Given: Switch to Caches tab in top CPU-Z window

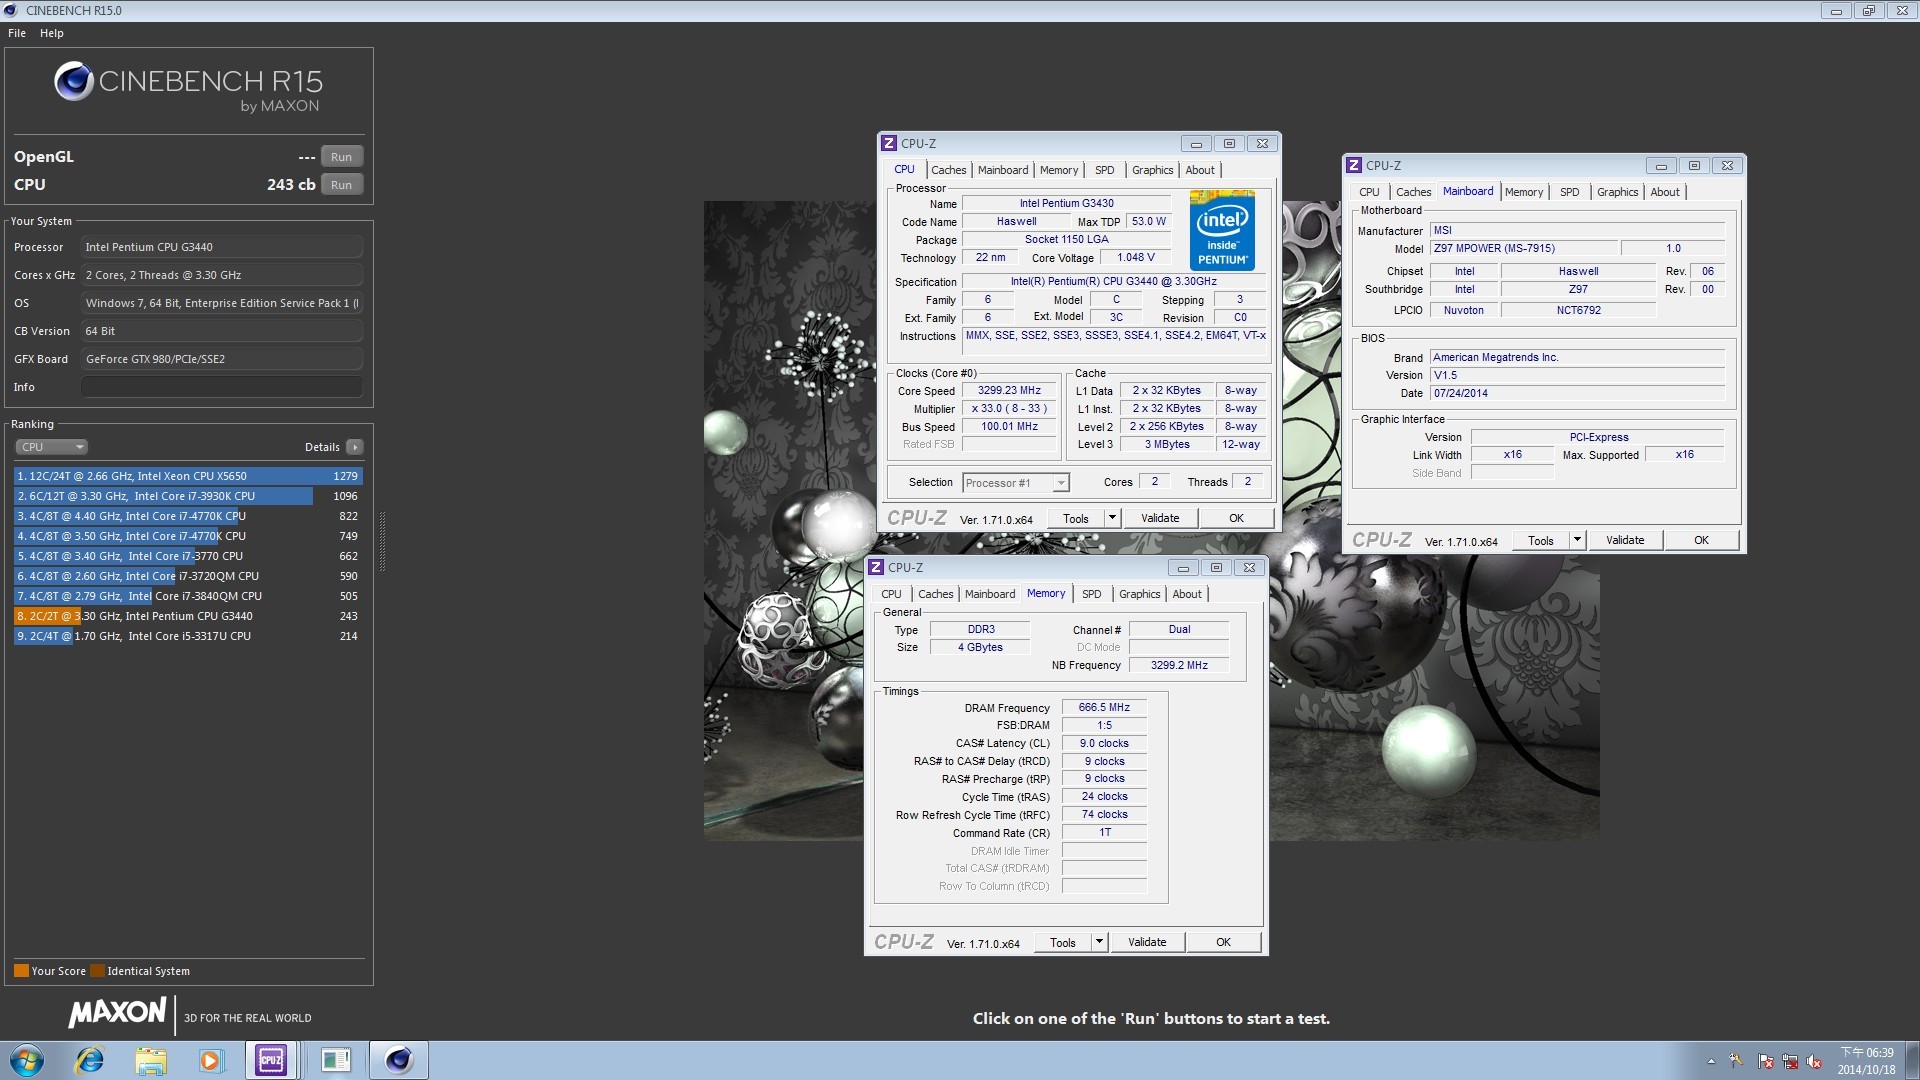Looking at the screenshot, I should [948, 170].
